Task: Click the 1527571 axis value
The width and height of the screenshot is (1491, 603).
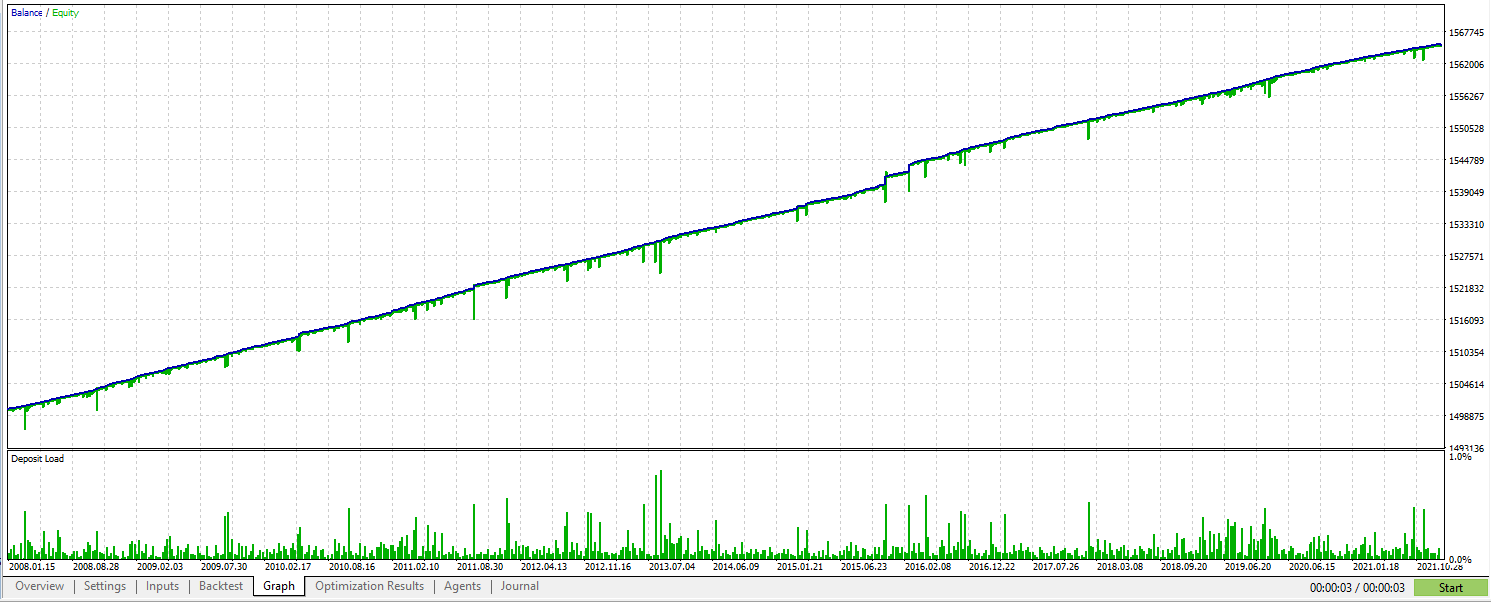Action: pyautogui.click(x=1467, y=257)
